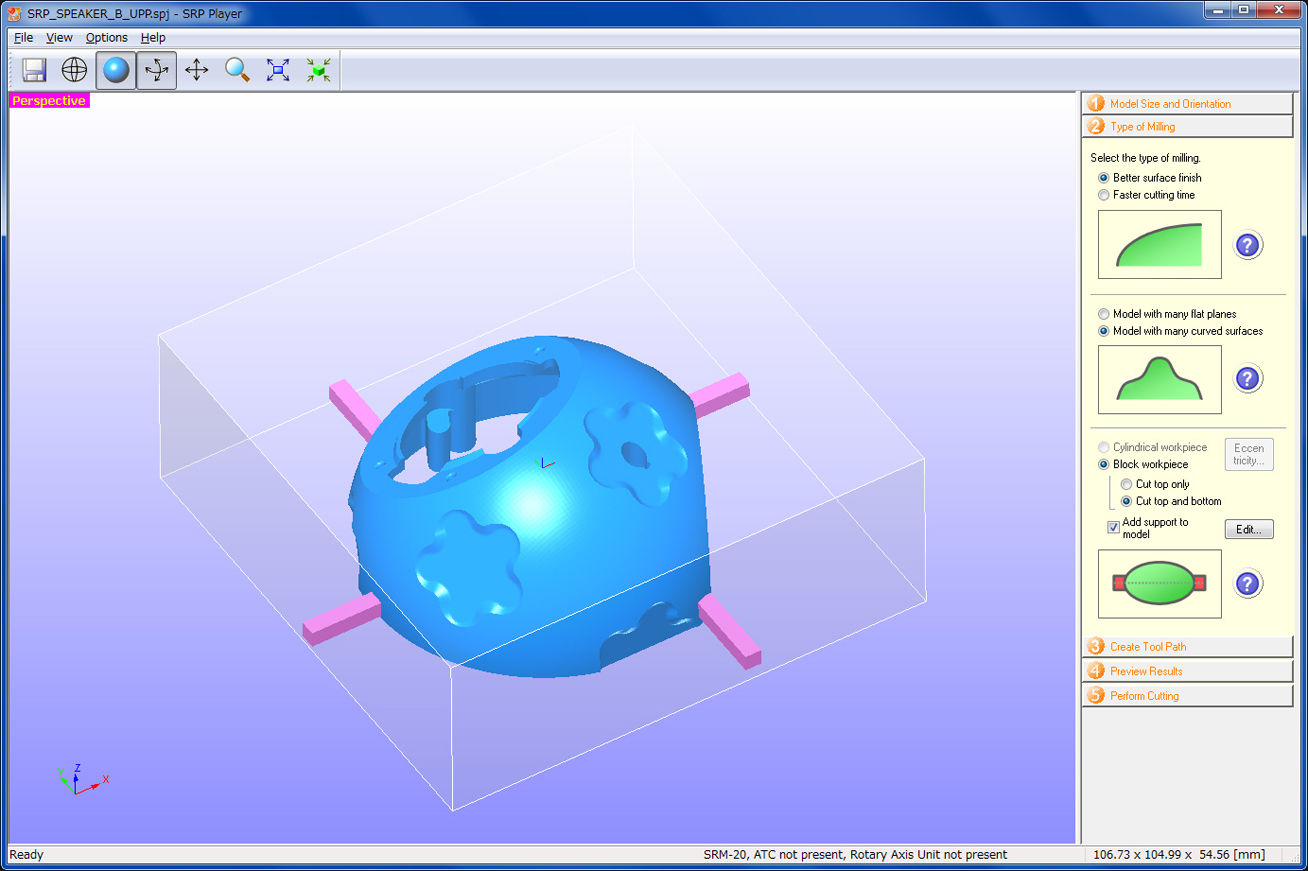Click the Edit... support button
The image size is (1308, 871).
1248,529
